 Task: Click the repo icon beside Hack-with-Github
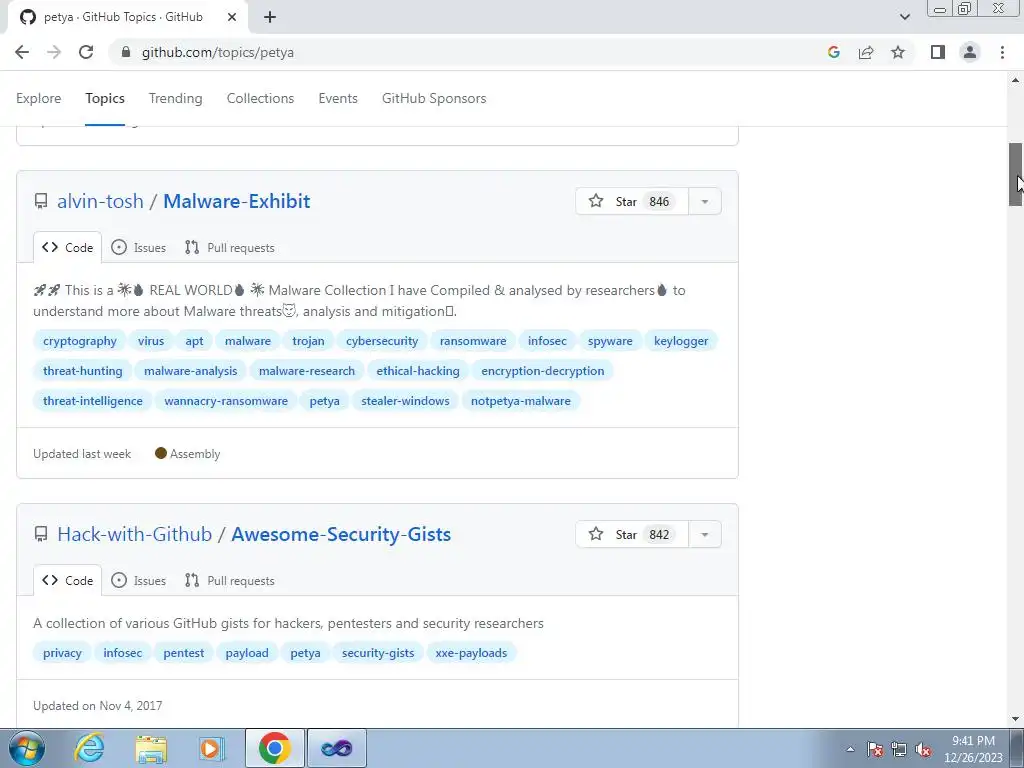[x=40, y=534]
